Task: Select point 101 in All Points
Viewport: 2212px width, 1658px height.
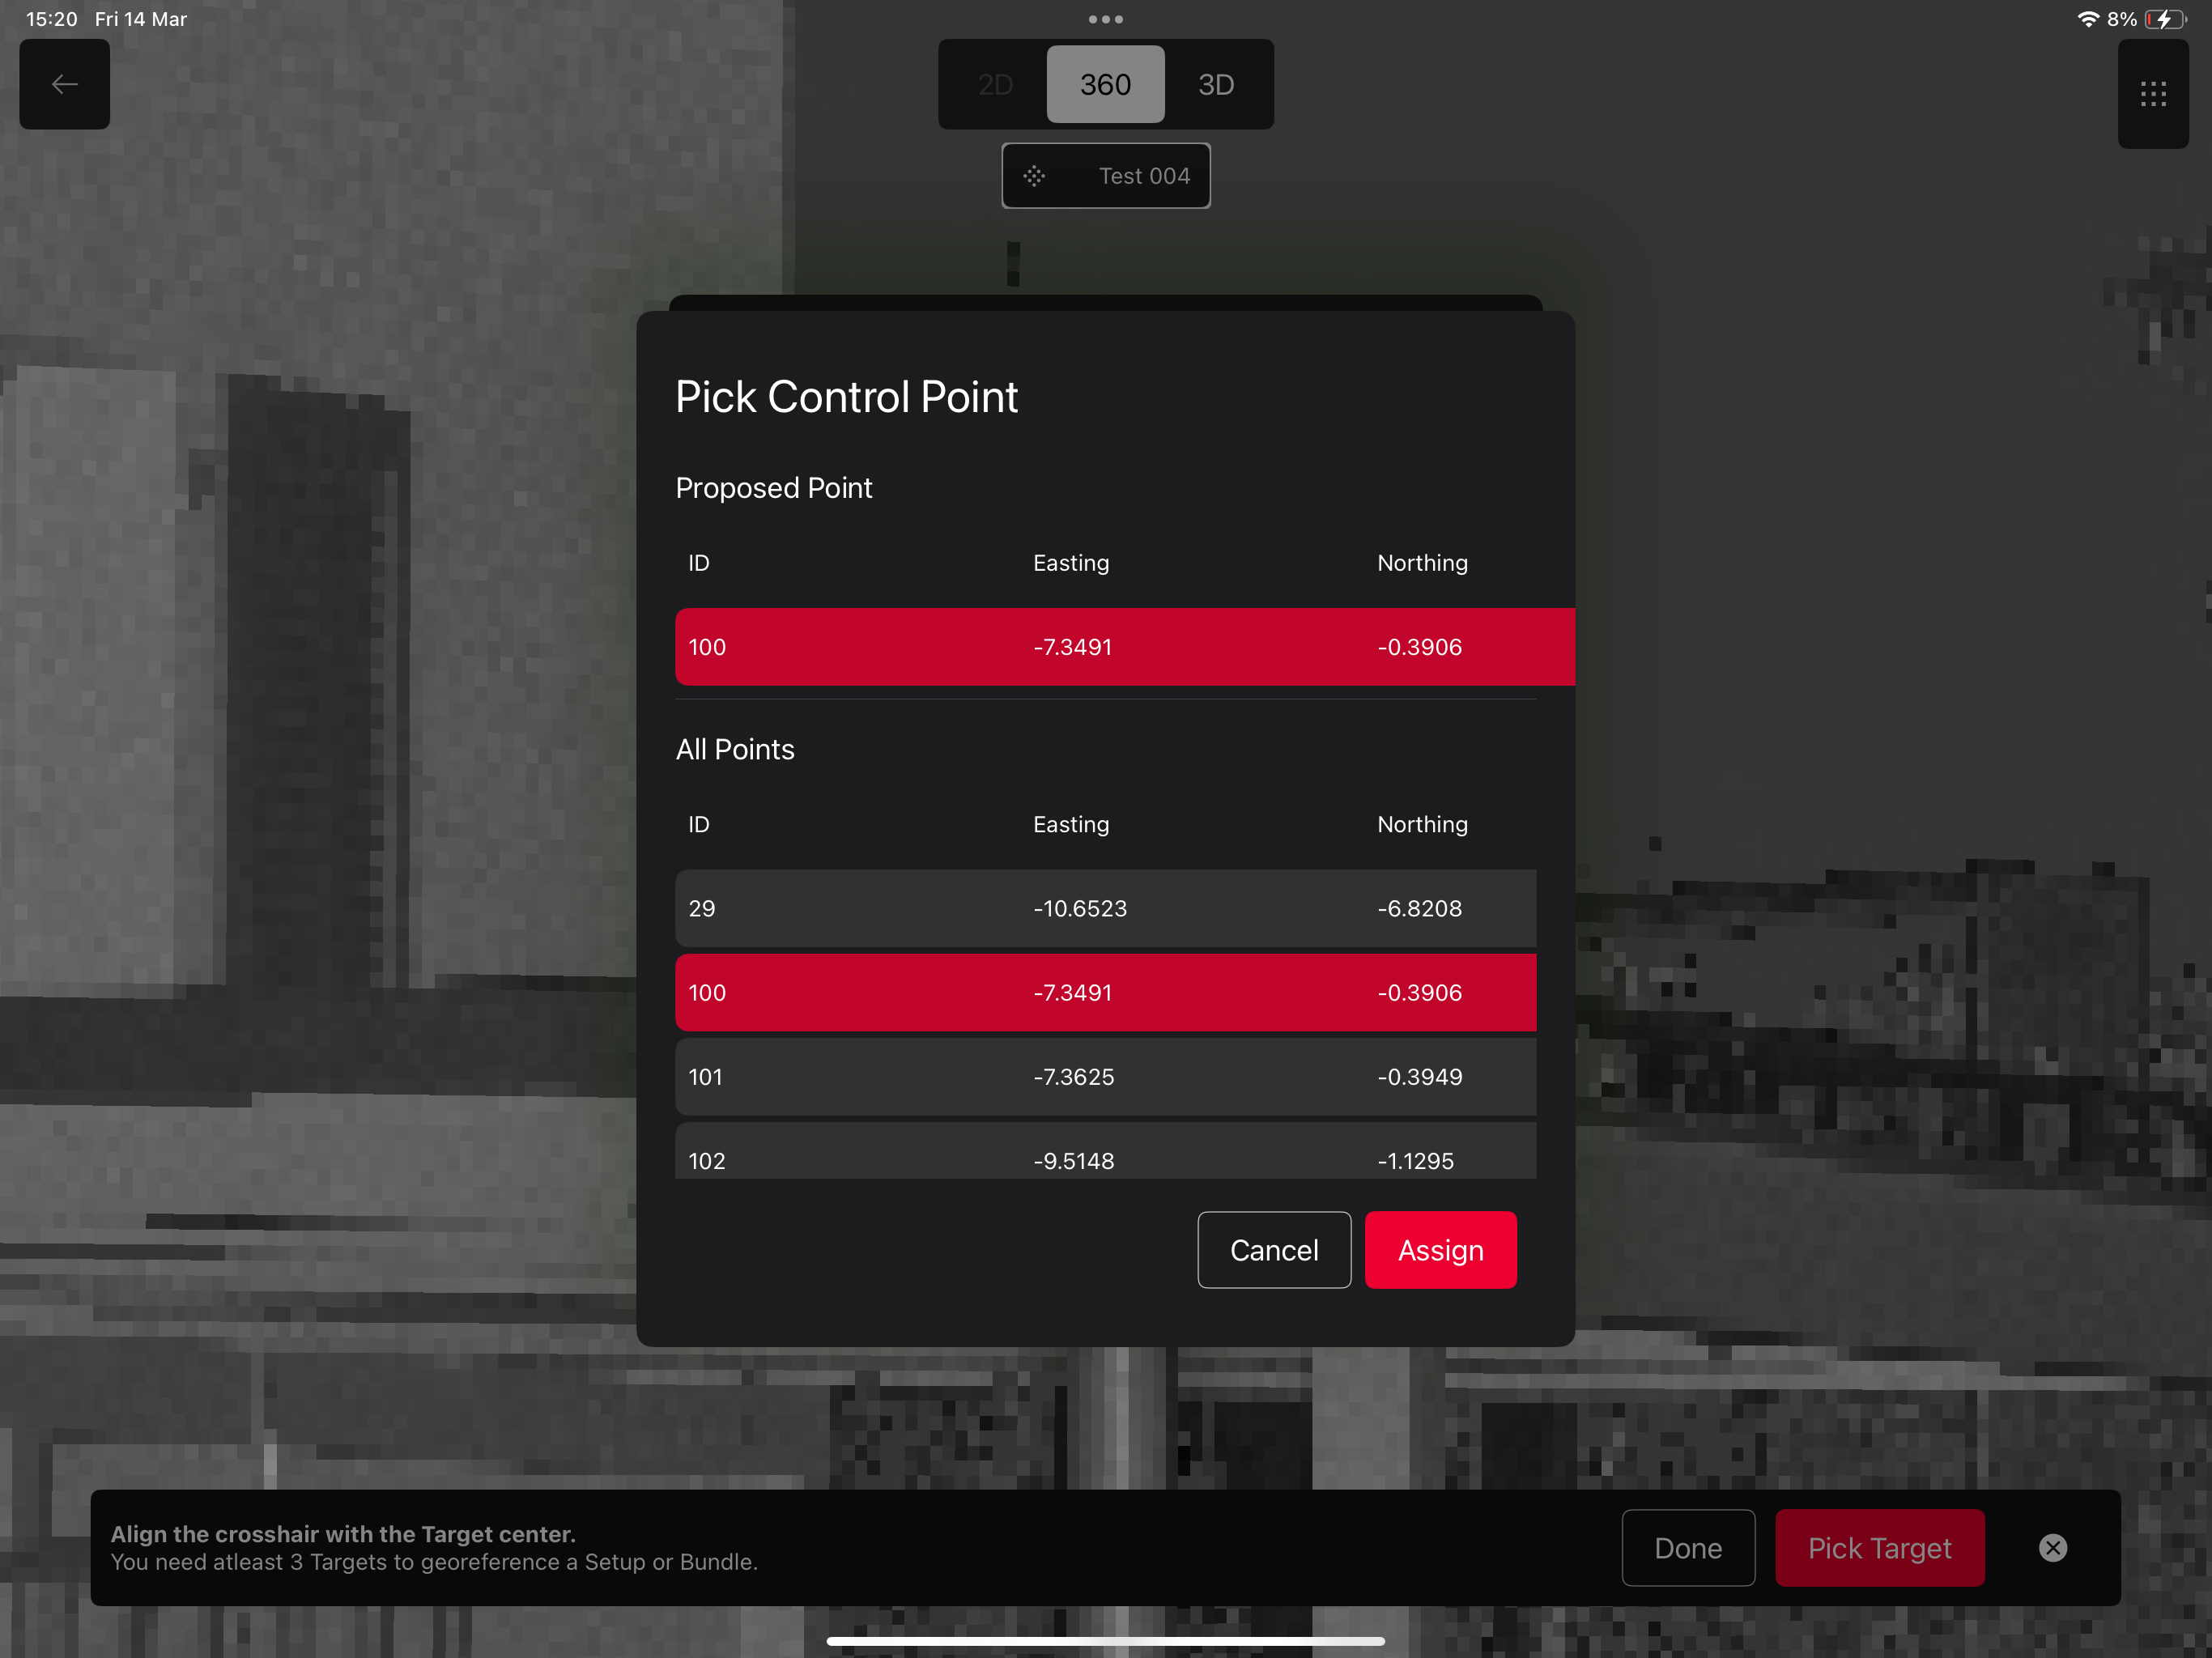Action: coord(1105,1076)
